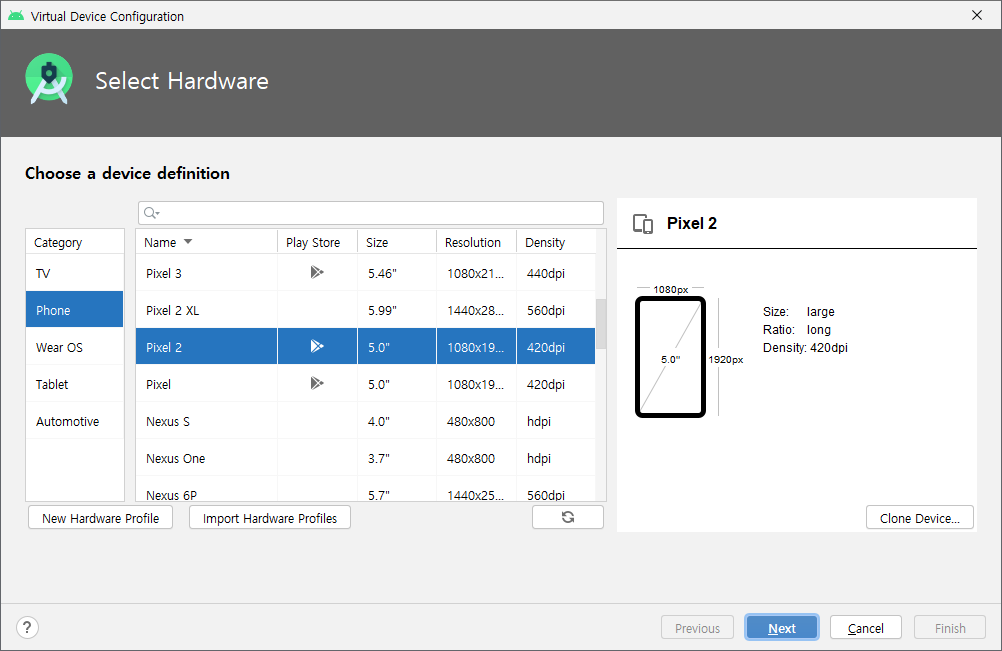The height and width of the screenshot is (651, 1002).
Task: Click the refresh device list icon button
Action: click(567, 517)
